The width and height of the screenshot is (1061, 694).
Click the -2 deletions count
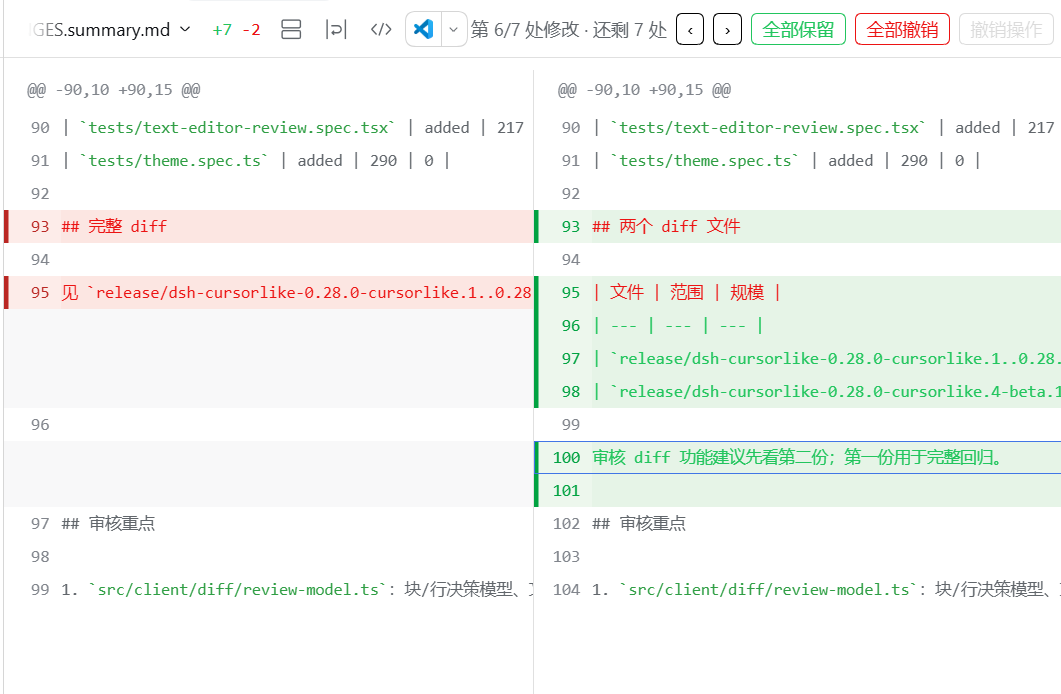[x=251, y=30]
